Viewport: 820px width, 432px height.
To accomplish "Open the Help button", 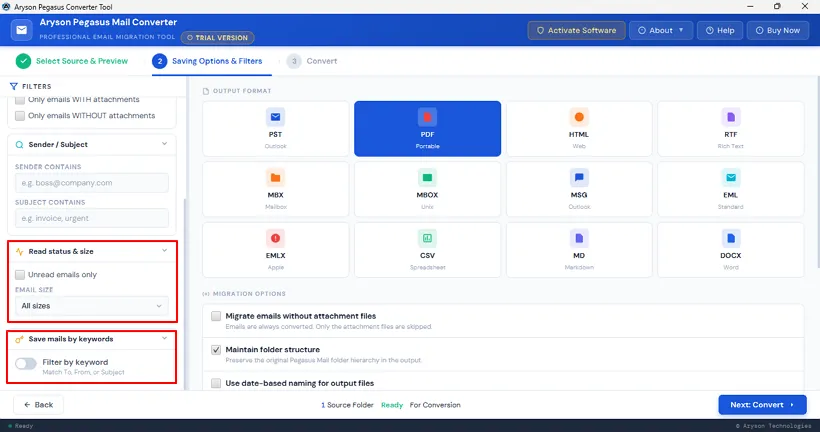I will coord(720,30).
